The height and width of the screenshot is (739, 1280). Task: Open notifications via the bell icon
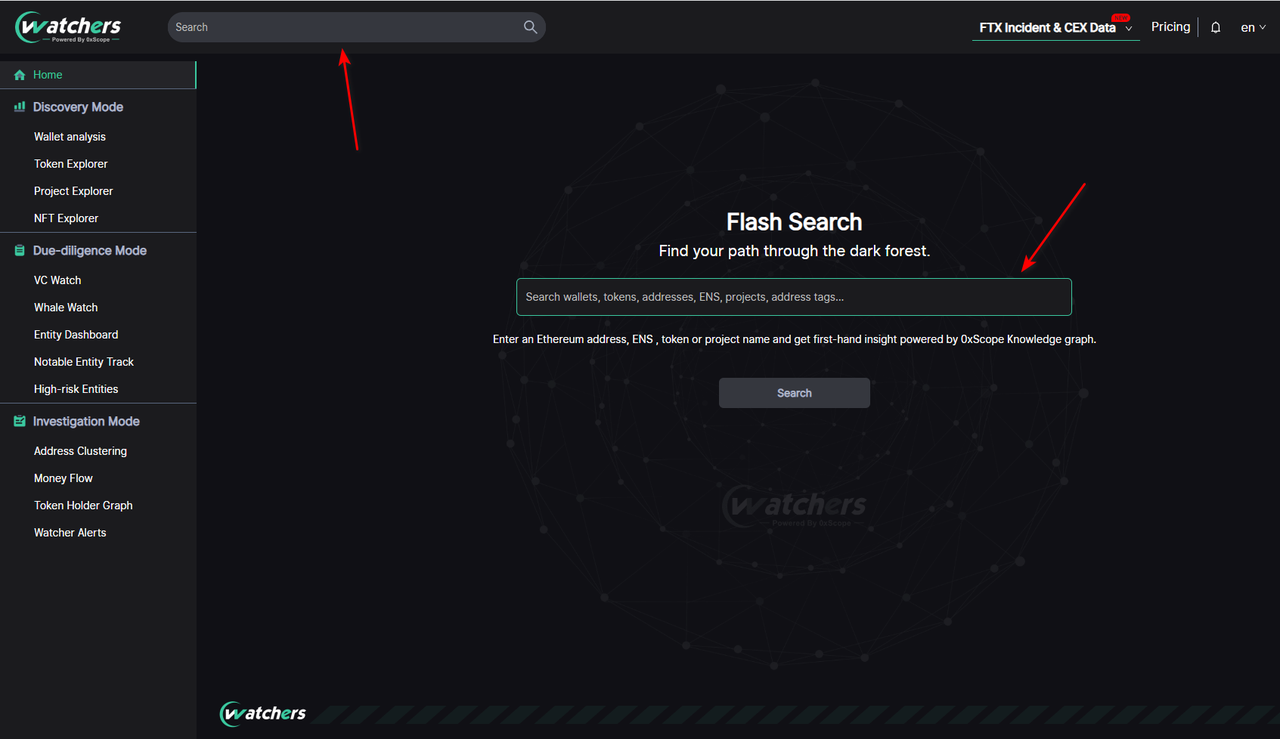(x=1216, y=28)
